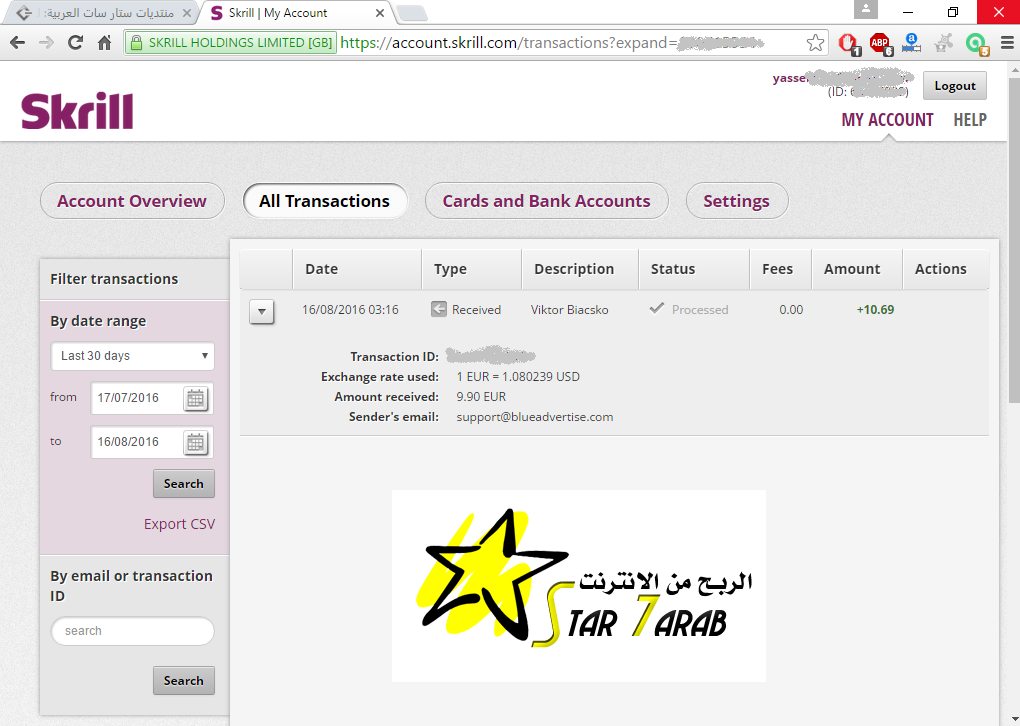Reload the page with browser refresh icon
Viewport: 1020px width, 726px height.
pos(75,43)
